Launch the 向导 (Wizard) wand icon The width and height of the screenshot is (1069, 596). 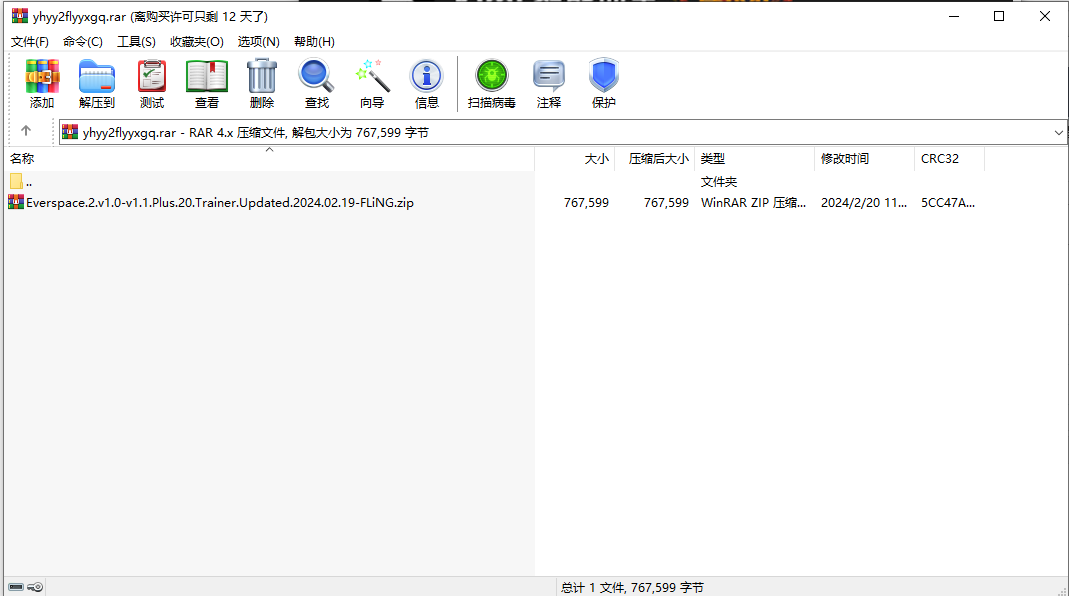tap(372, 83)
